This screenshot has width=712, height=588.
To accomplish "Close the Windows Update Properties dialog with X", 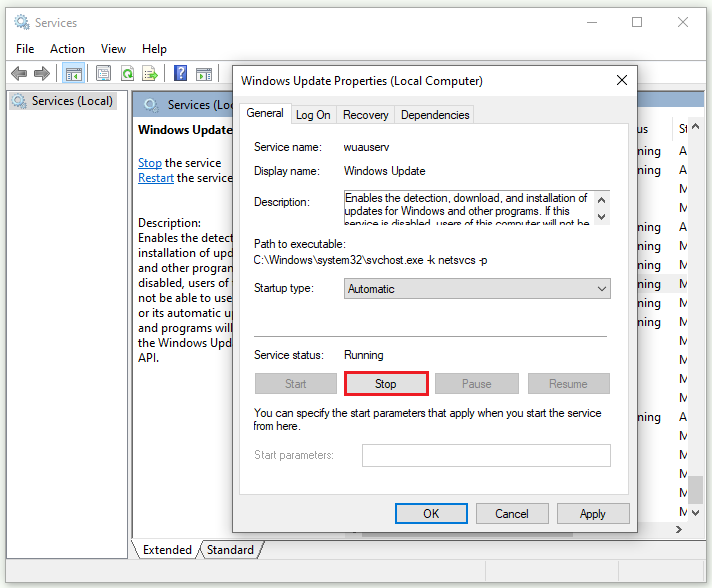I will (622, 80).
